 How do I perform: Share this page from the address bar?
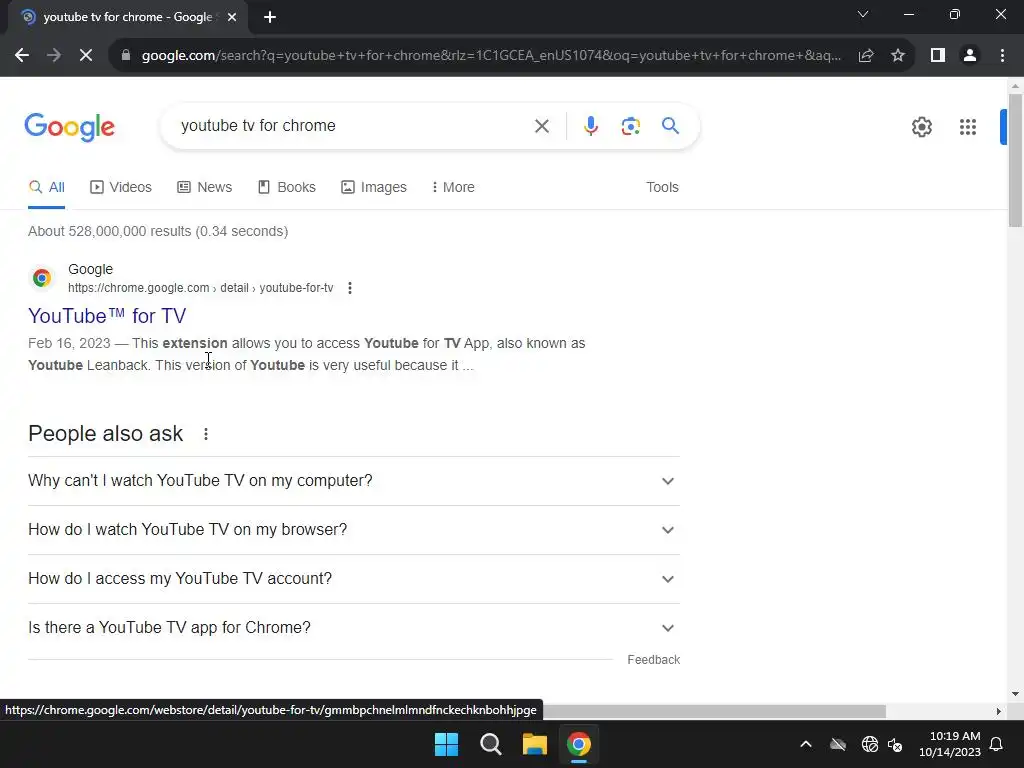click(866, 56)
